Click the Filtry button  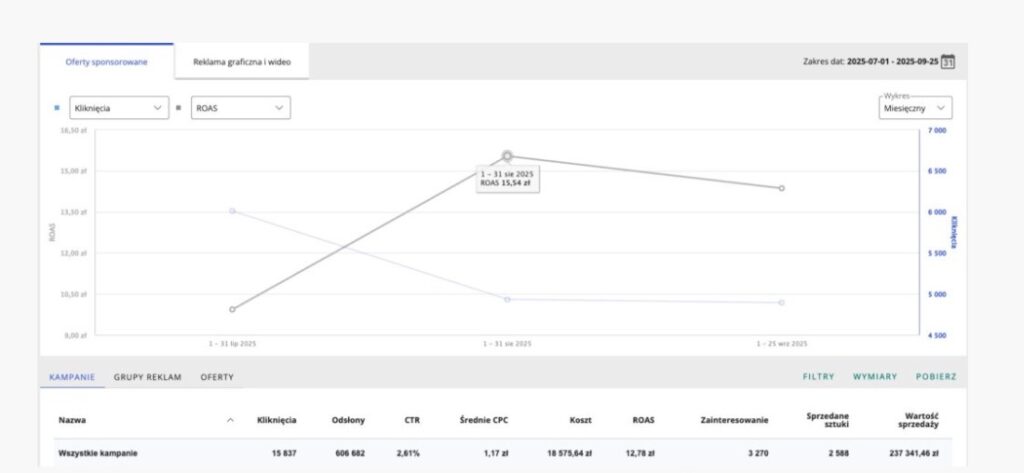point(818,377)
